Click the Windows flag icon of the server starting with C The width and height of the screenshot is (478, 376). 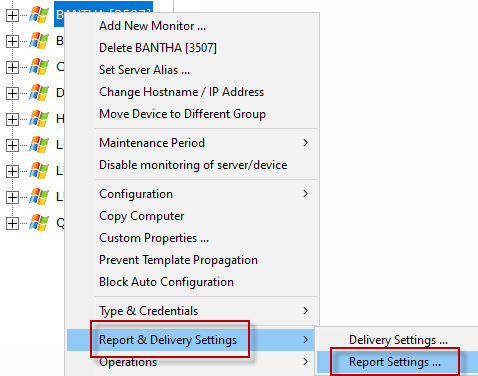pos(39,67)
